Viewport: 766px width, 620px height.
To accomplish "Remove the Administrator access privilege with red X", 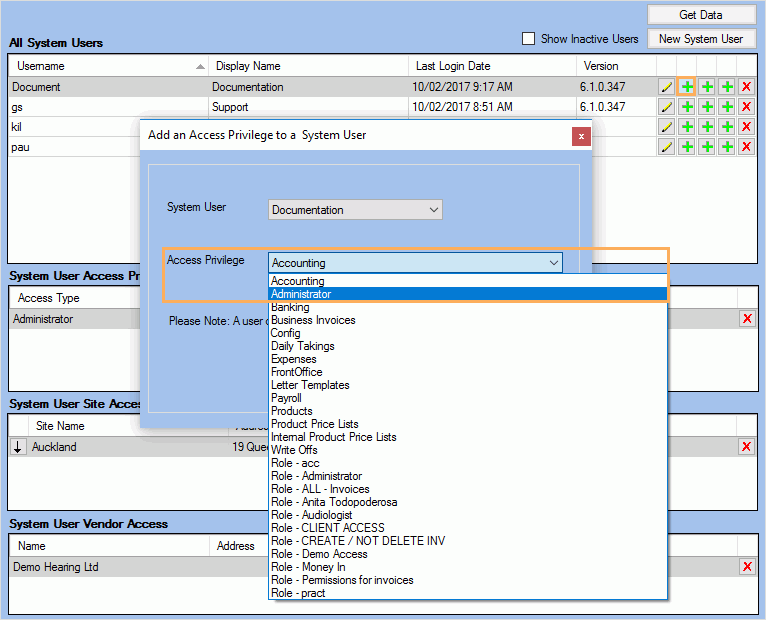I will tap(746, 319).
